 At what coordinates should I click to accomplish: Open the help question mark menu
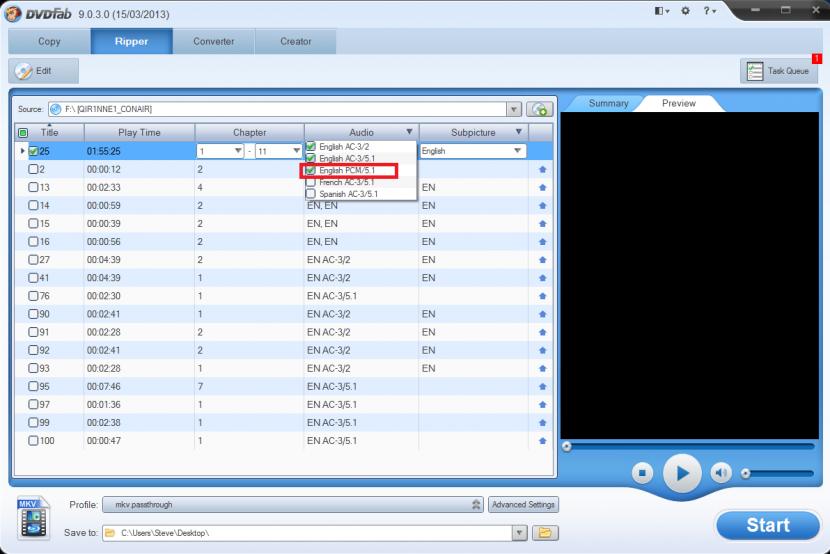pos(709,11)
